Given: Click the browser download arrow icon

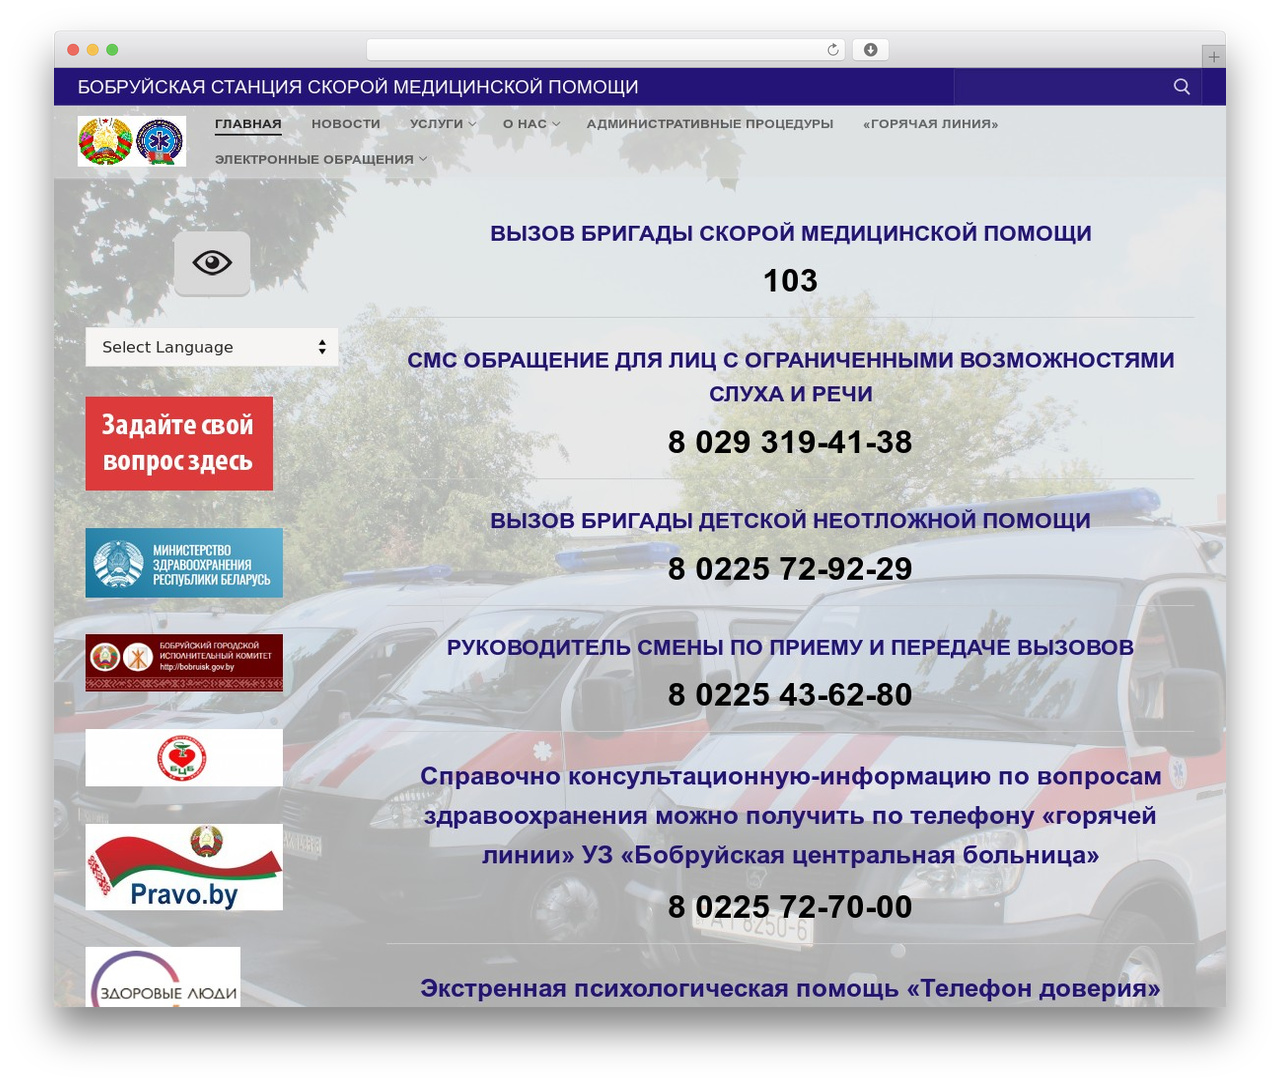Looking at the screenshot, I should click(870, 50).
